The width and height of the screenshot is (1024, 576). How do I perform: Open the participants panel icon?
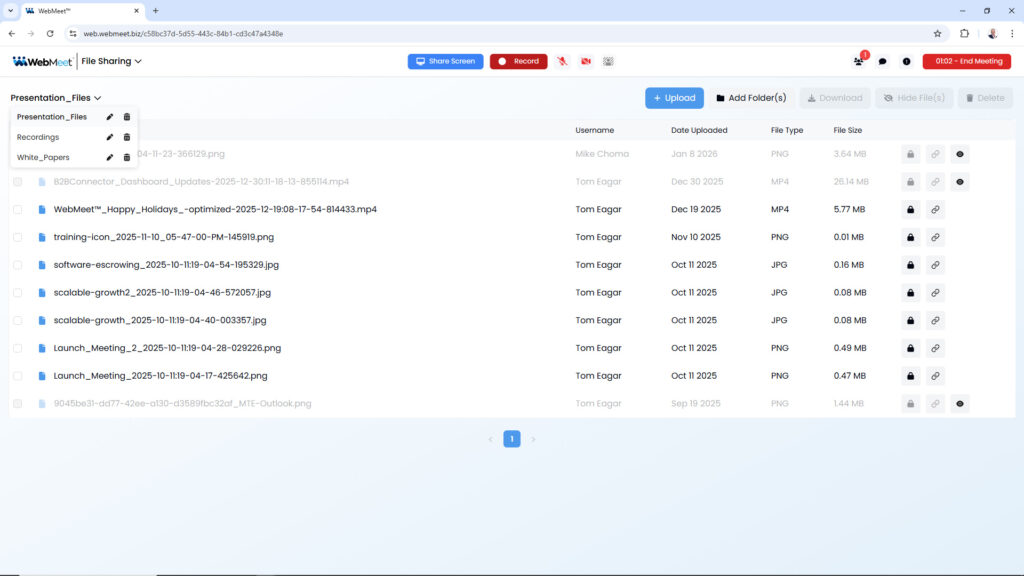click(x=858, y=61)
